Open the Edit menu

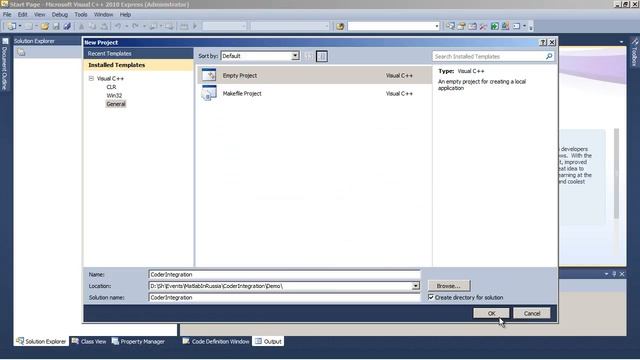[x=22, y=14]
